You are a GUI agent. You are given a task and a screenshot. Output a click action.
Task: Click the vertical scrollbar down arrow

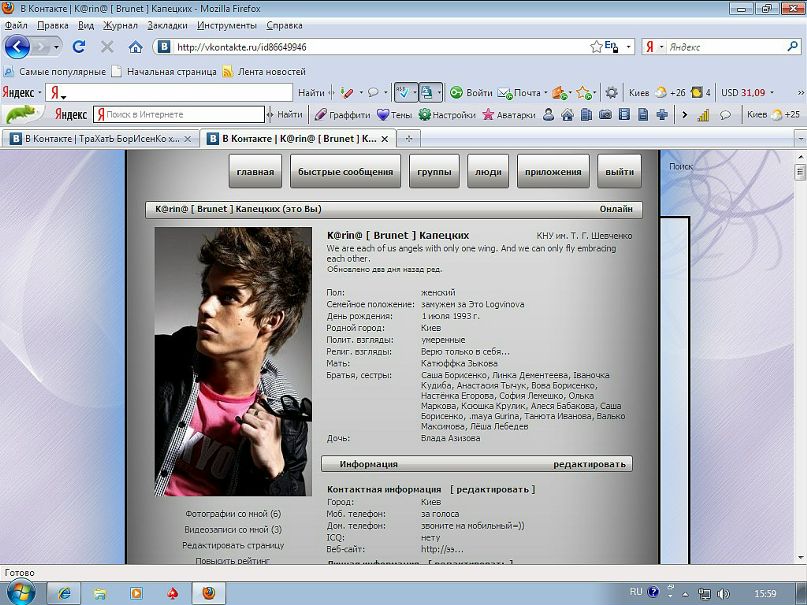(800, 558)
